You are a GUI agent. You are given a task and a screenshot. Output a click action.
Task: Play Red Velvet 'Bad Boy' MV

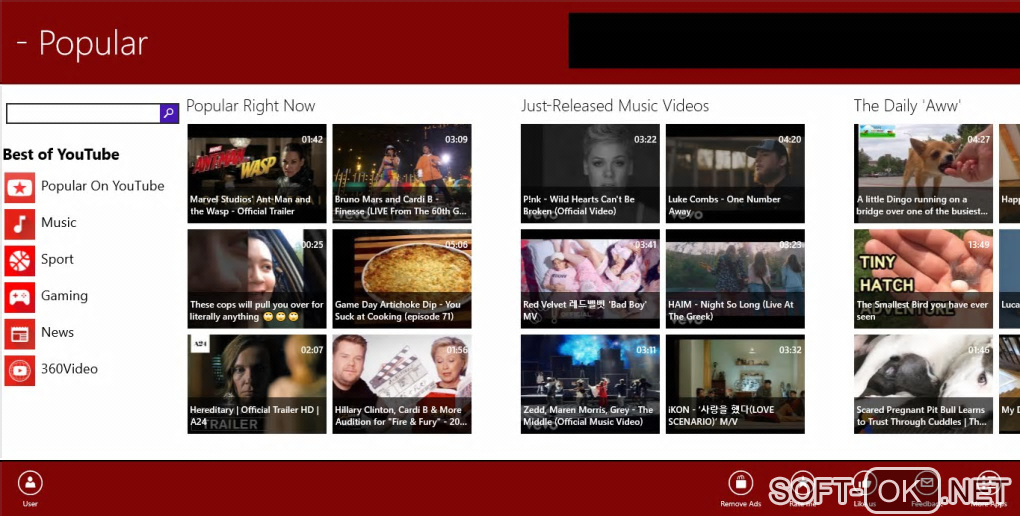(590, 278)
